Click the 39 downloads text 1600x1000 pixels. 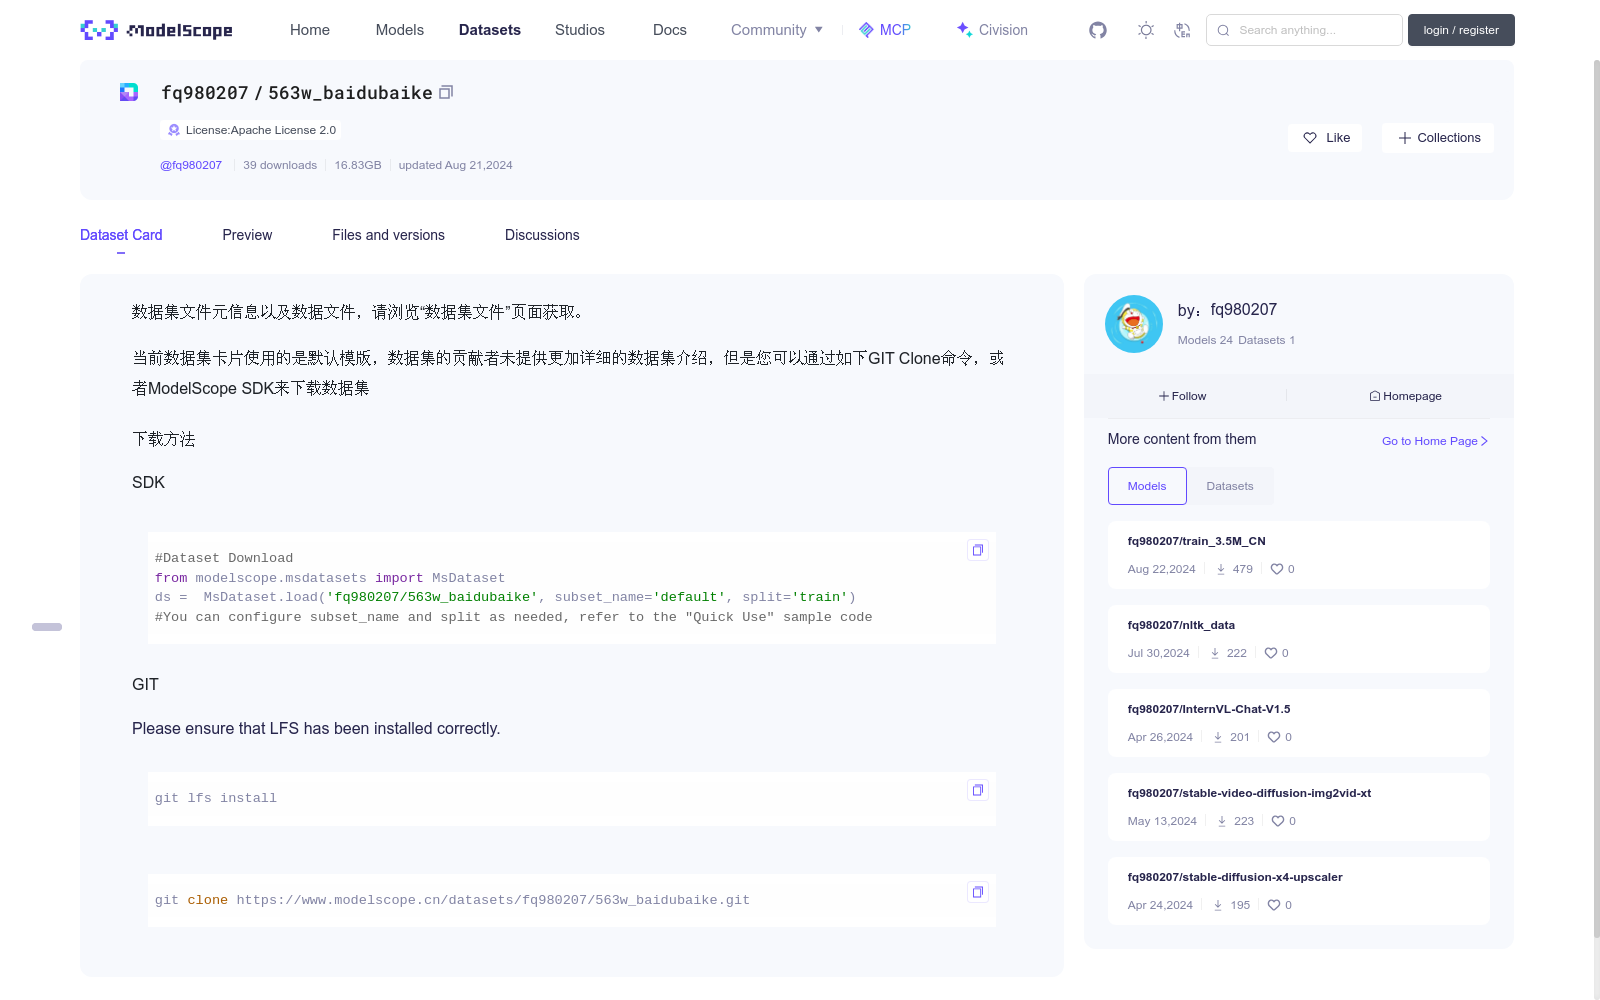280,165
